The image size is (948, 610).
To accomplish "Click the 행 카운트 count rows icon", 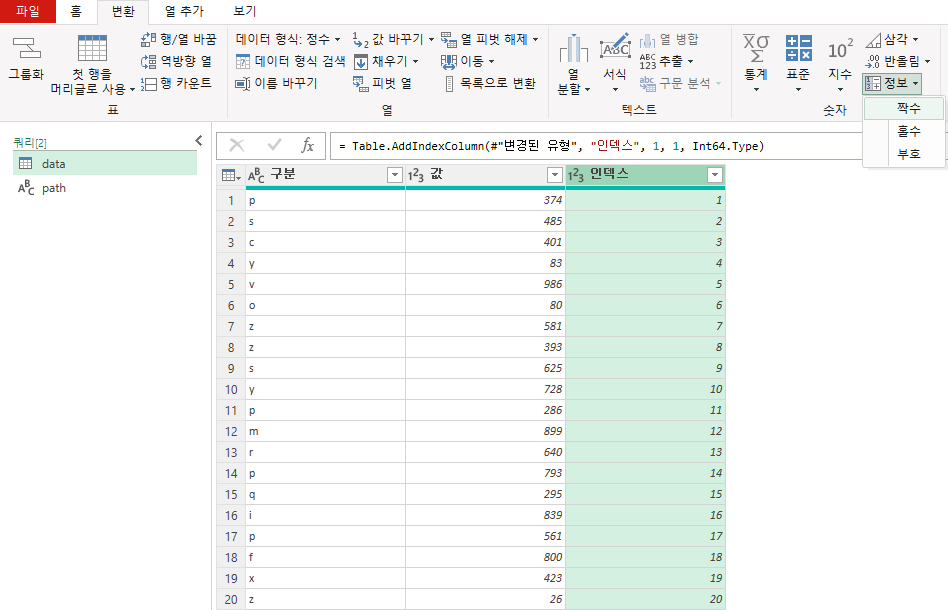I will pos(149,83).
